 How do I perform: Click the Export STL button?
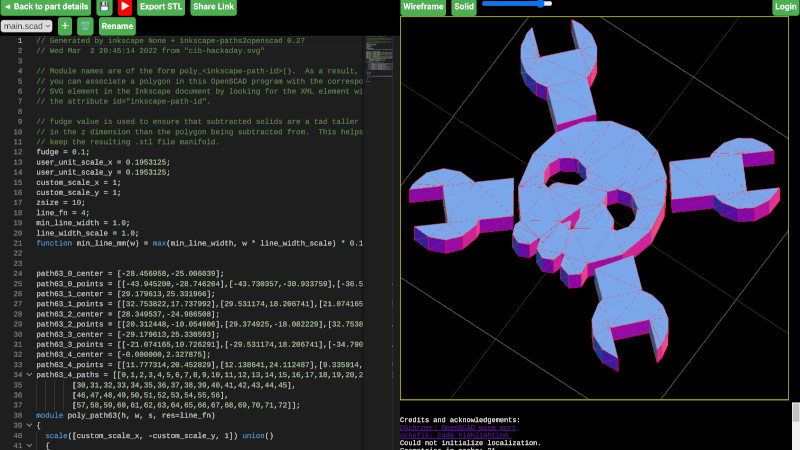pyautogui.click(x=161, y=7)
